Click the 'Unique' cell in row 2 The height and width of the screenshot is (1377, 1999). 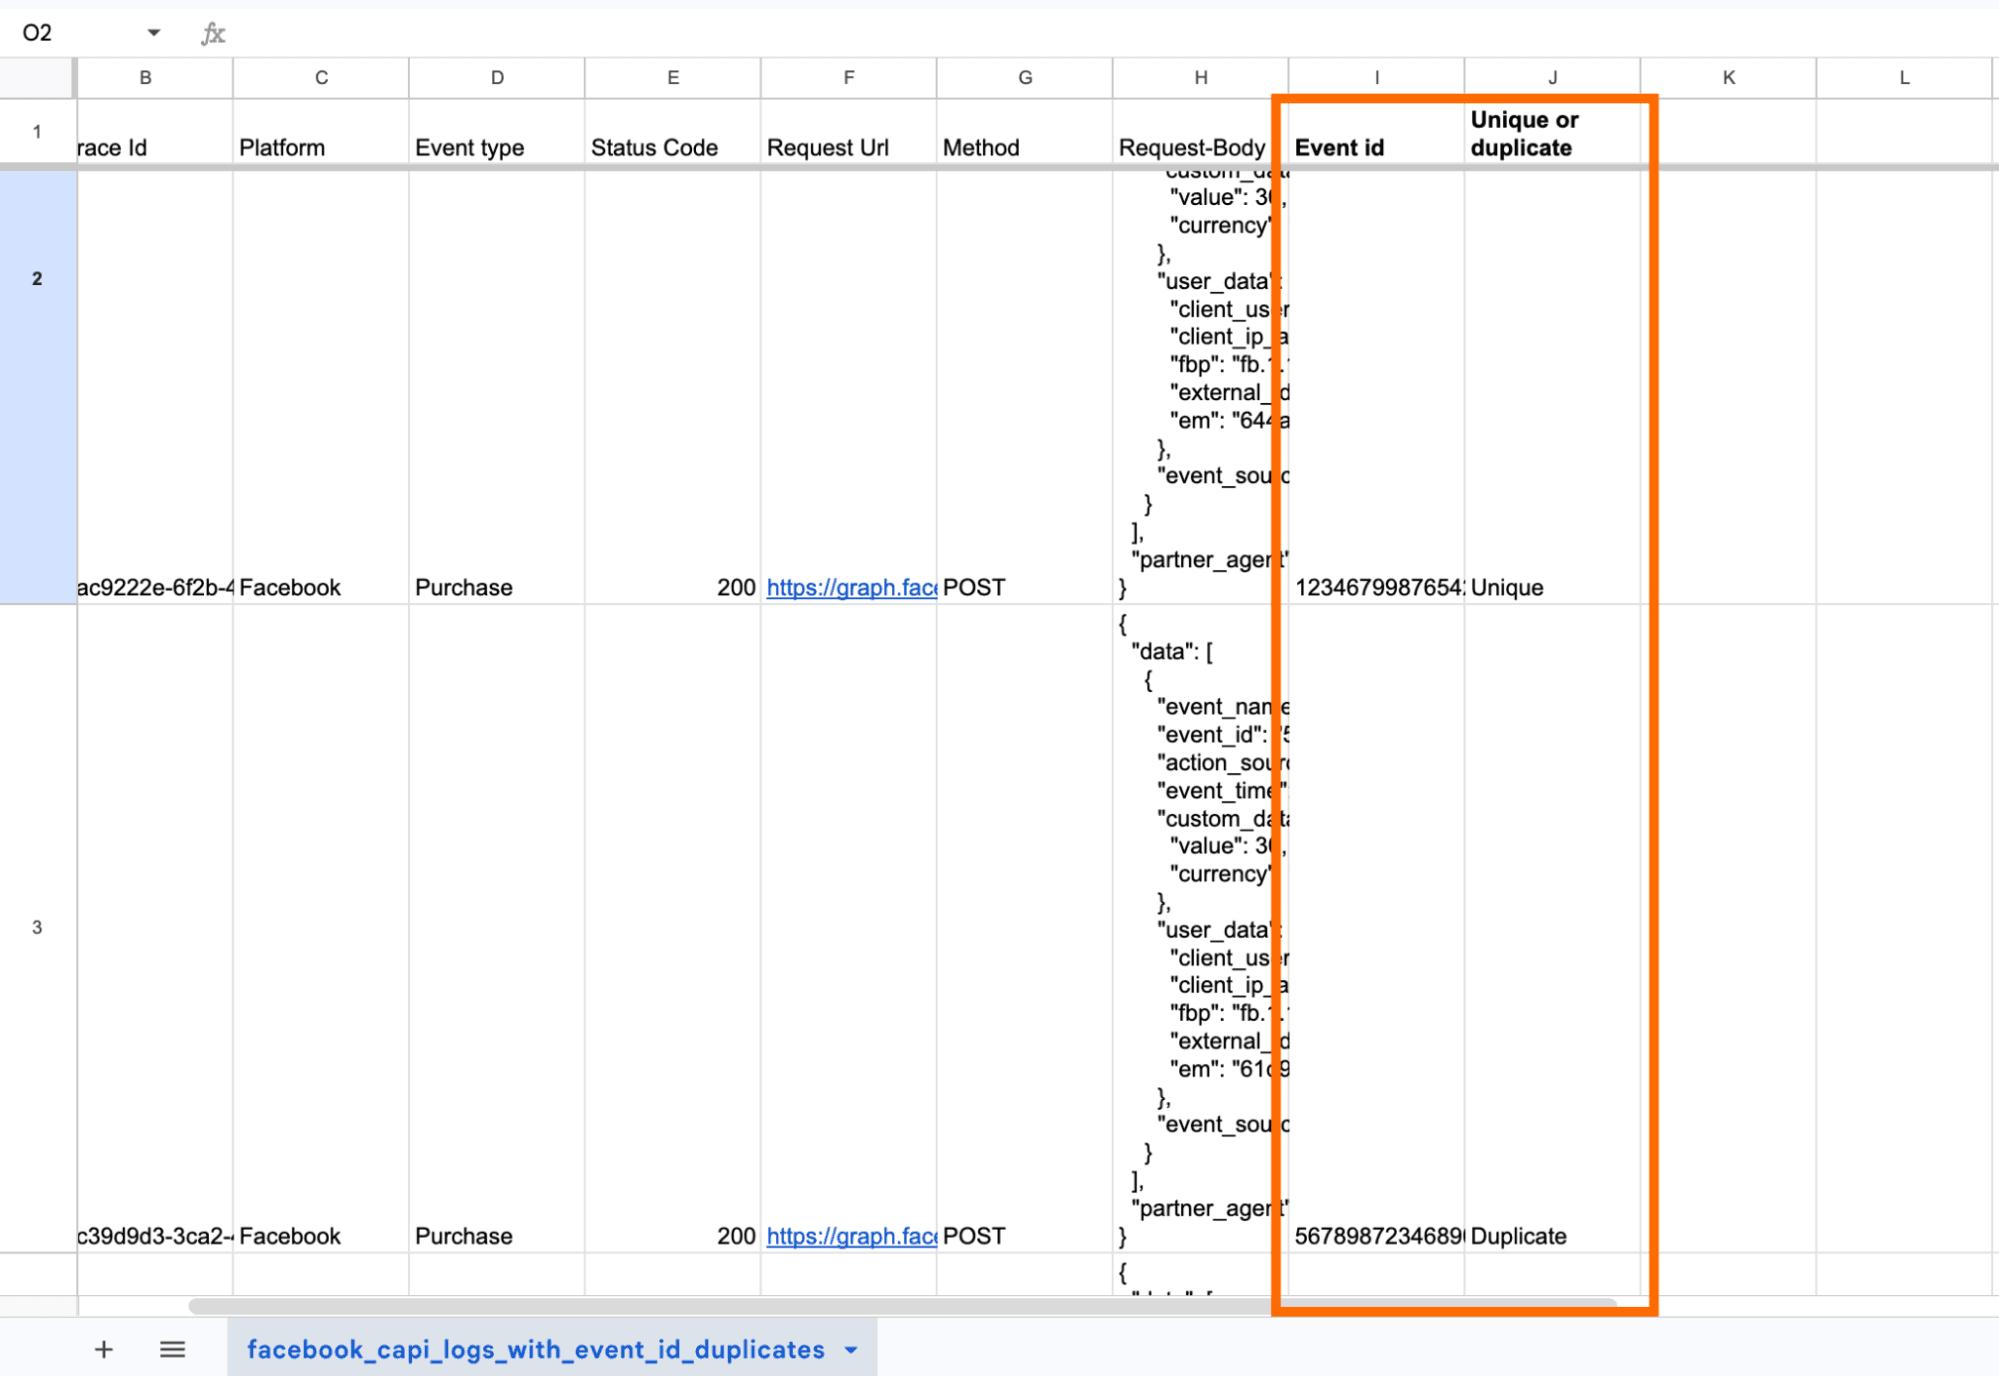tap(1553, 386)
